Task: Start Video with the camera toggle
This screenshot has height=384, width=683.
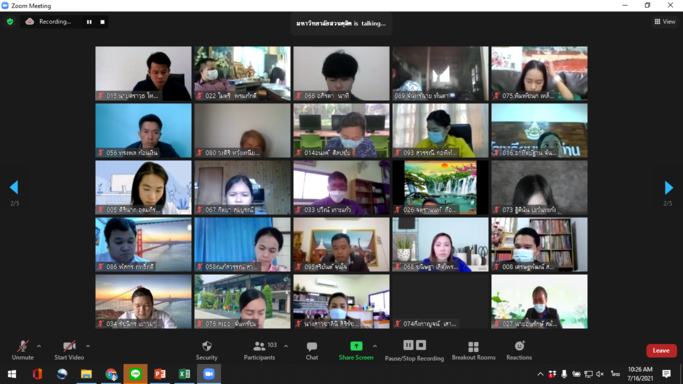Action: tap(69, 350)
